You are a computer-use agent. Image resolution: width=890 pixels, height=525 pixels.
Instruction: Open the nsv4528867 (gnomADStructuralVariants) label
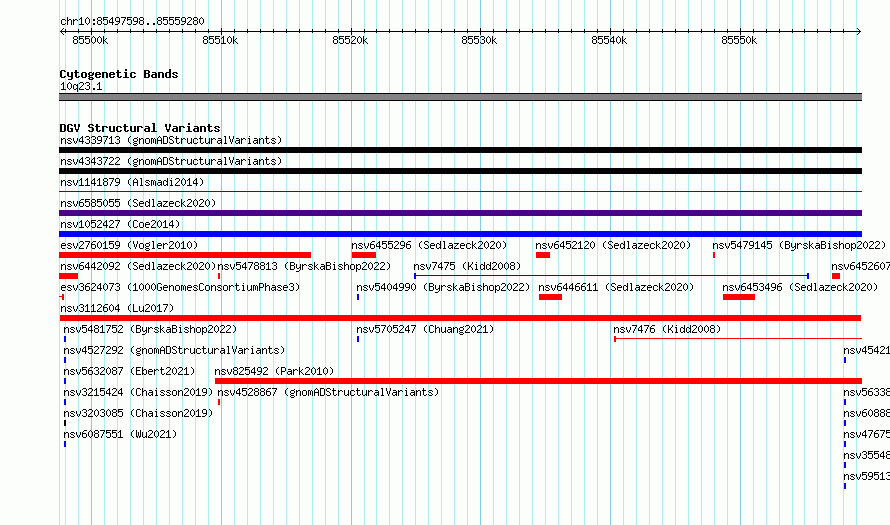click(328, 392)
